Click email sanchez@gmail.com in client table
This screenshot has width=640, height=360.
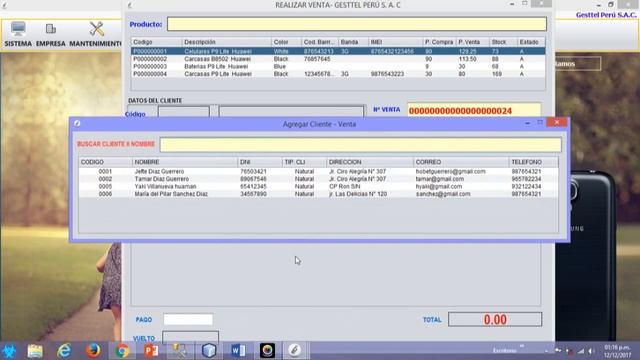point(443,194)
